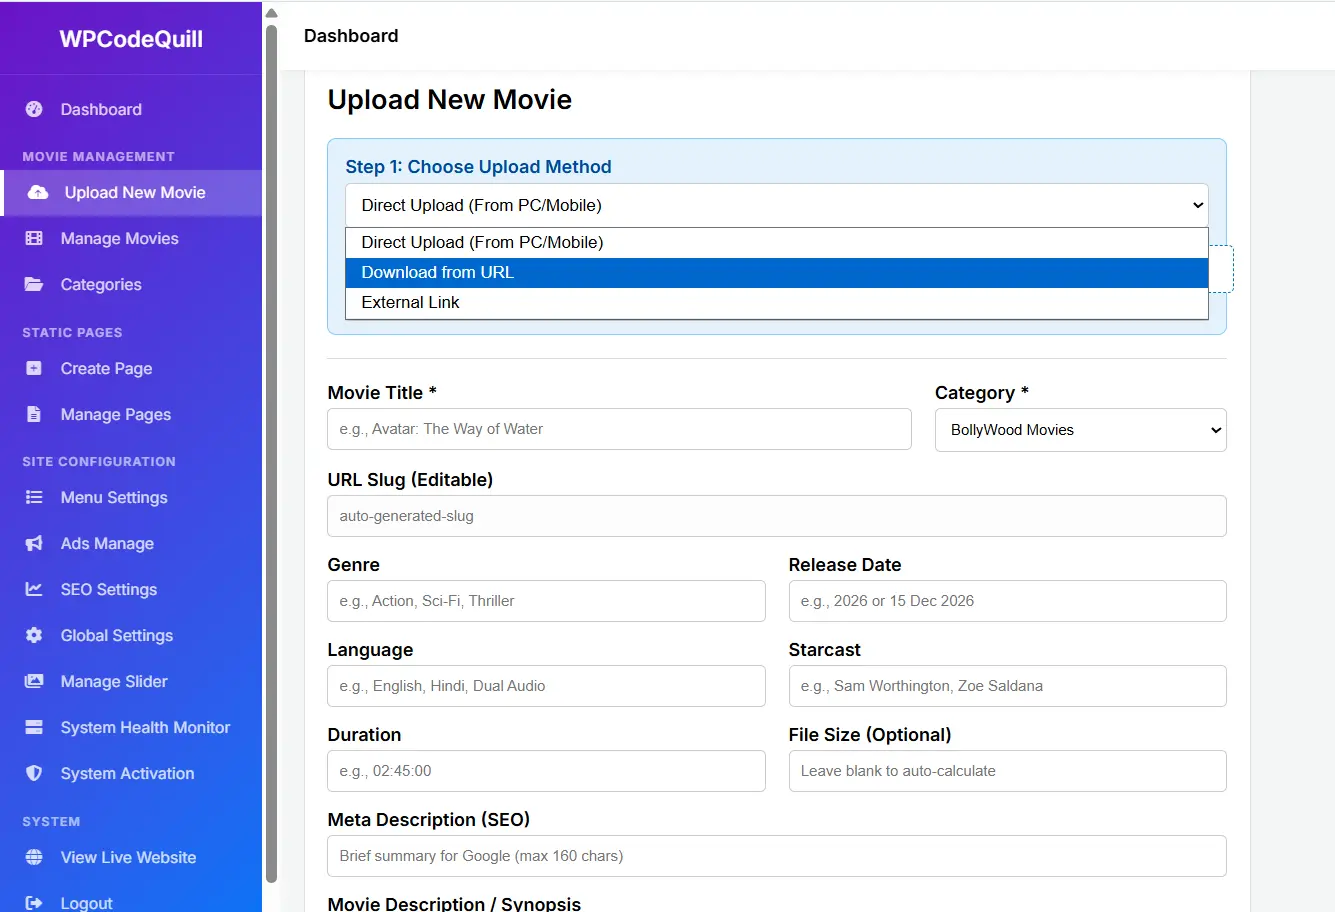Select Direct Upload (From PC/Mobile) option in list
Viewport: 1335px width, 912px height.
pyautogui.click(x=777, y=243)
